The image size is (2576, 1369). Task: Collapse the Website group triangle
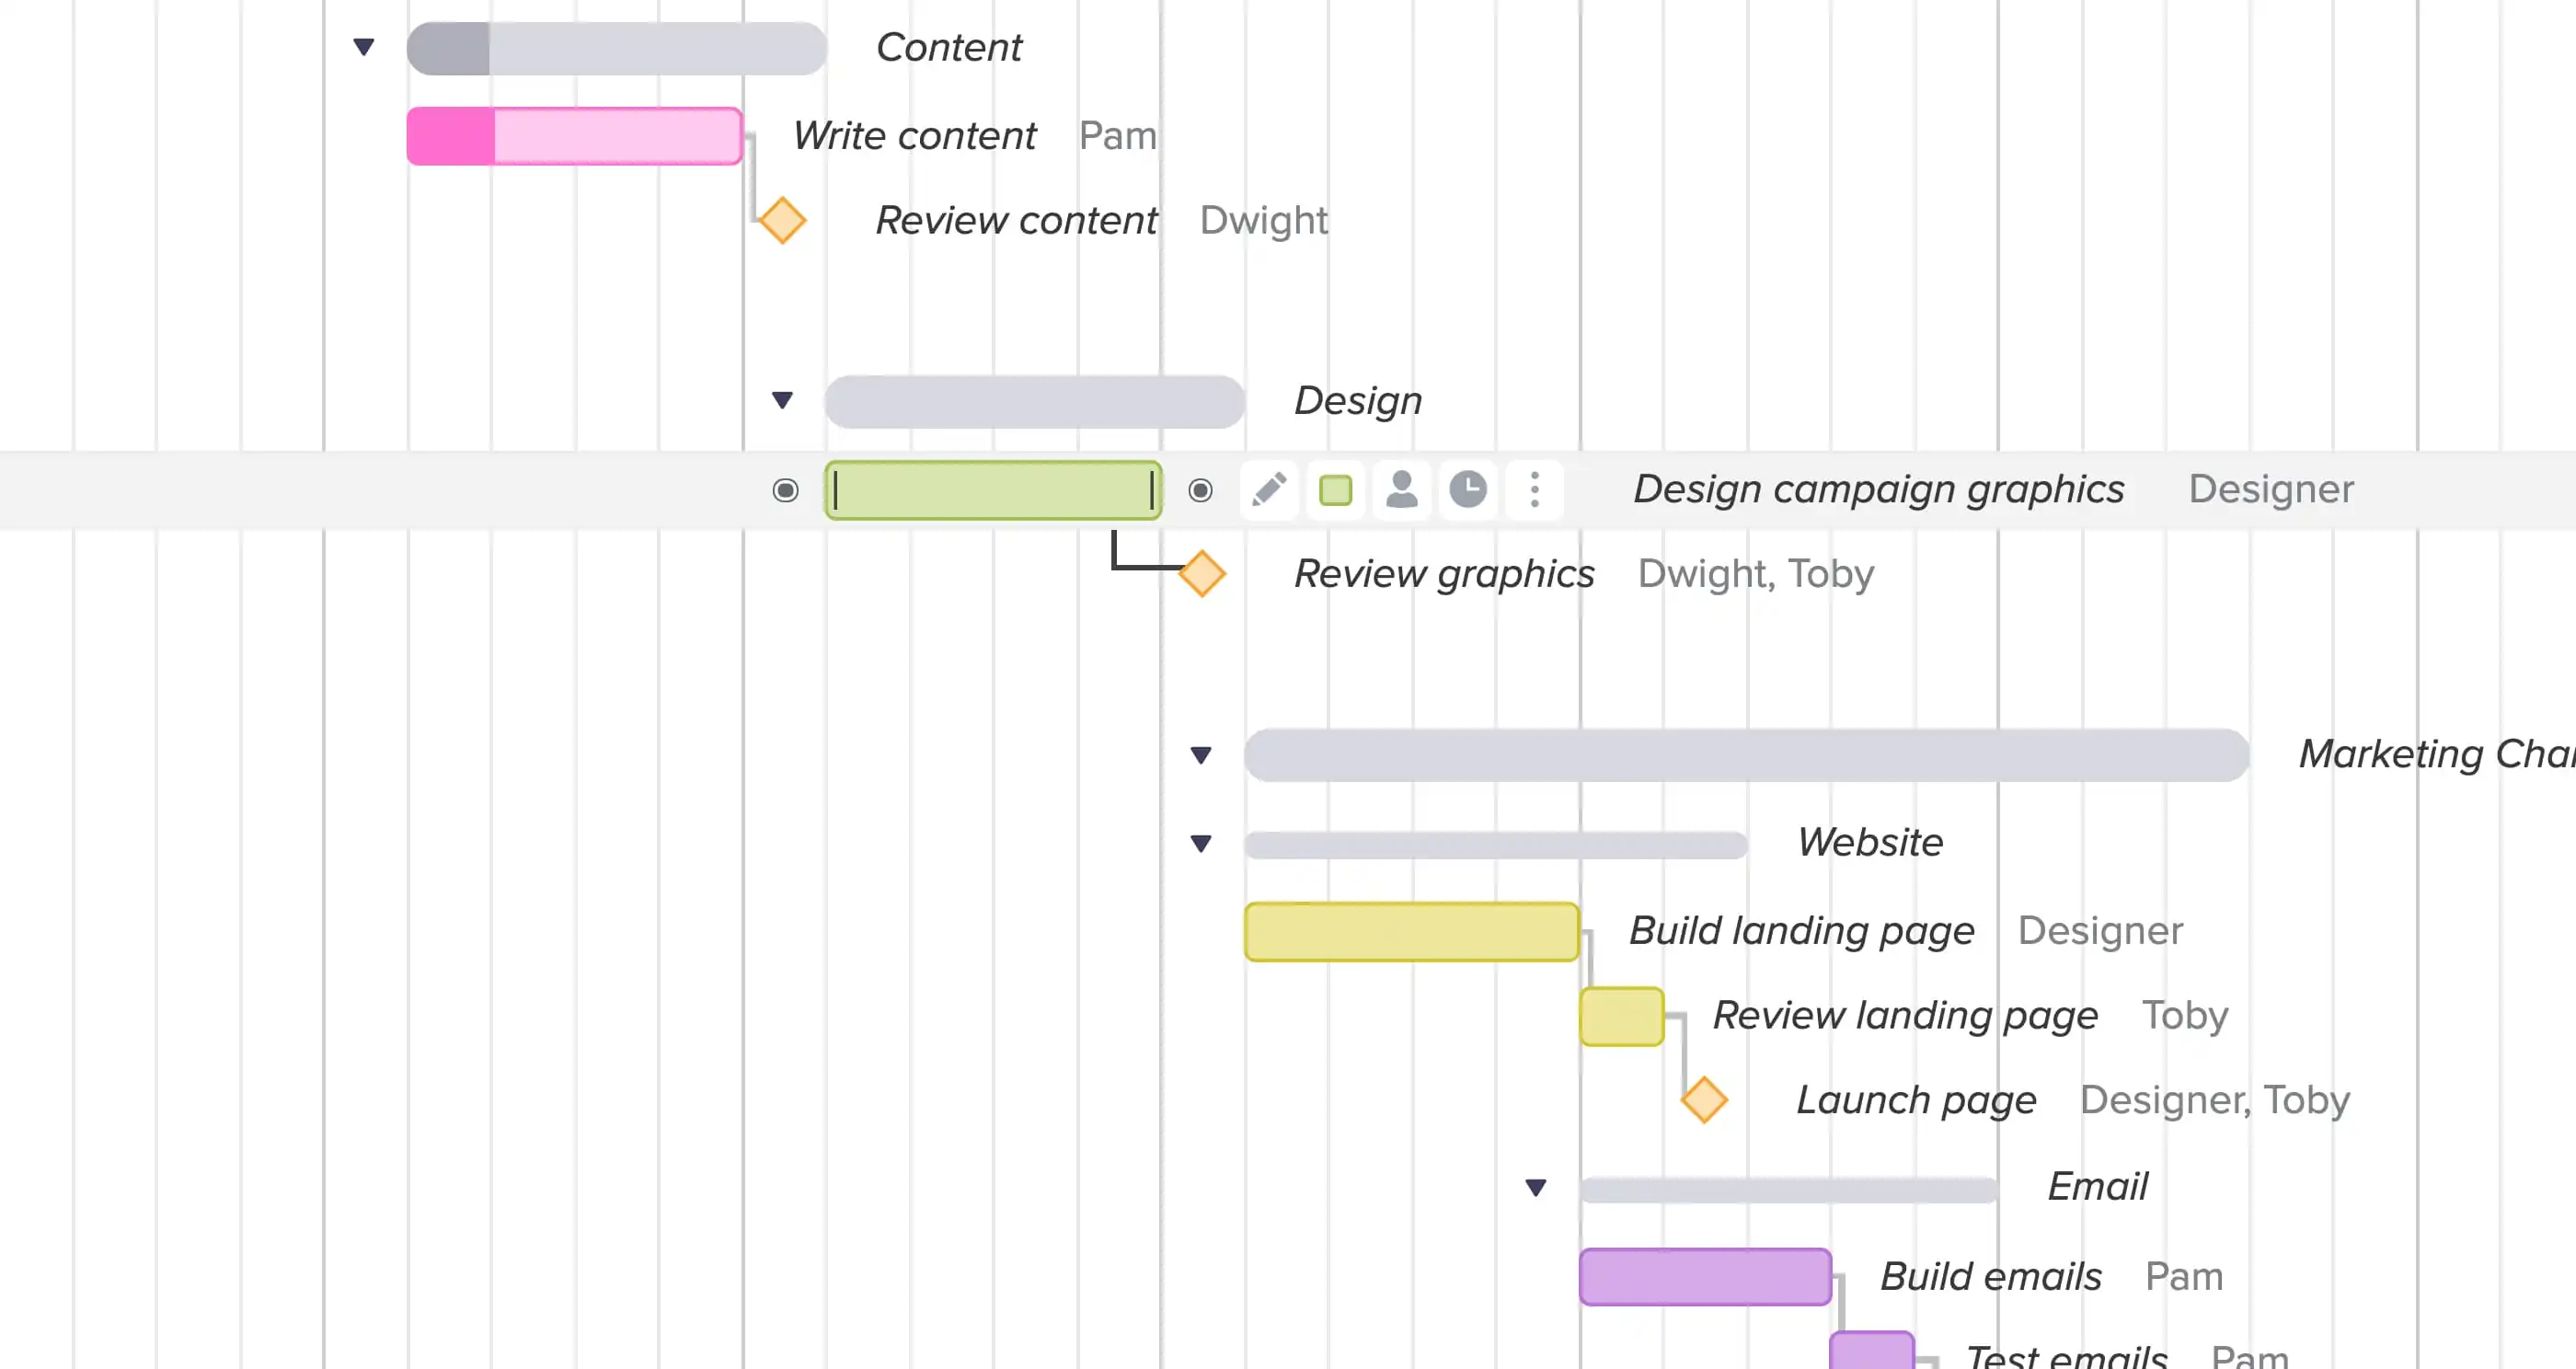tap(1199, 843)
